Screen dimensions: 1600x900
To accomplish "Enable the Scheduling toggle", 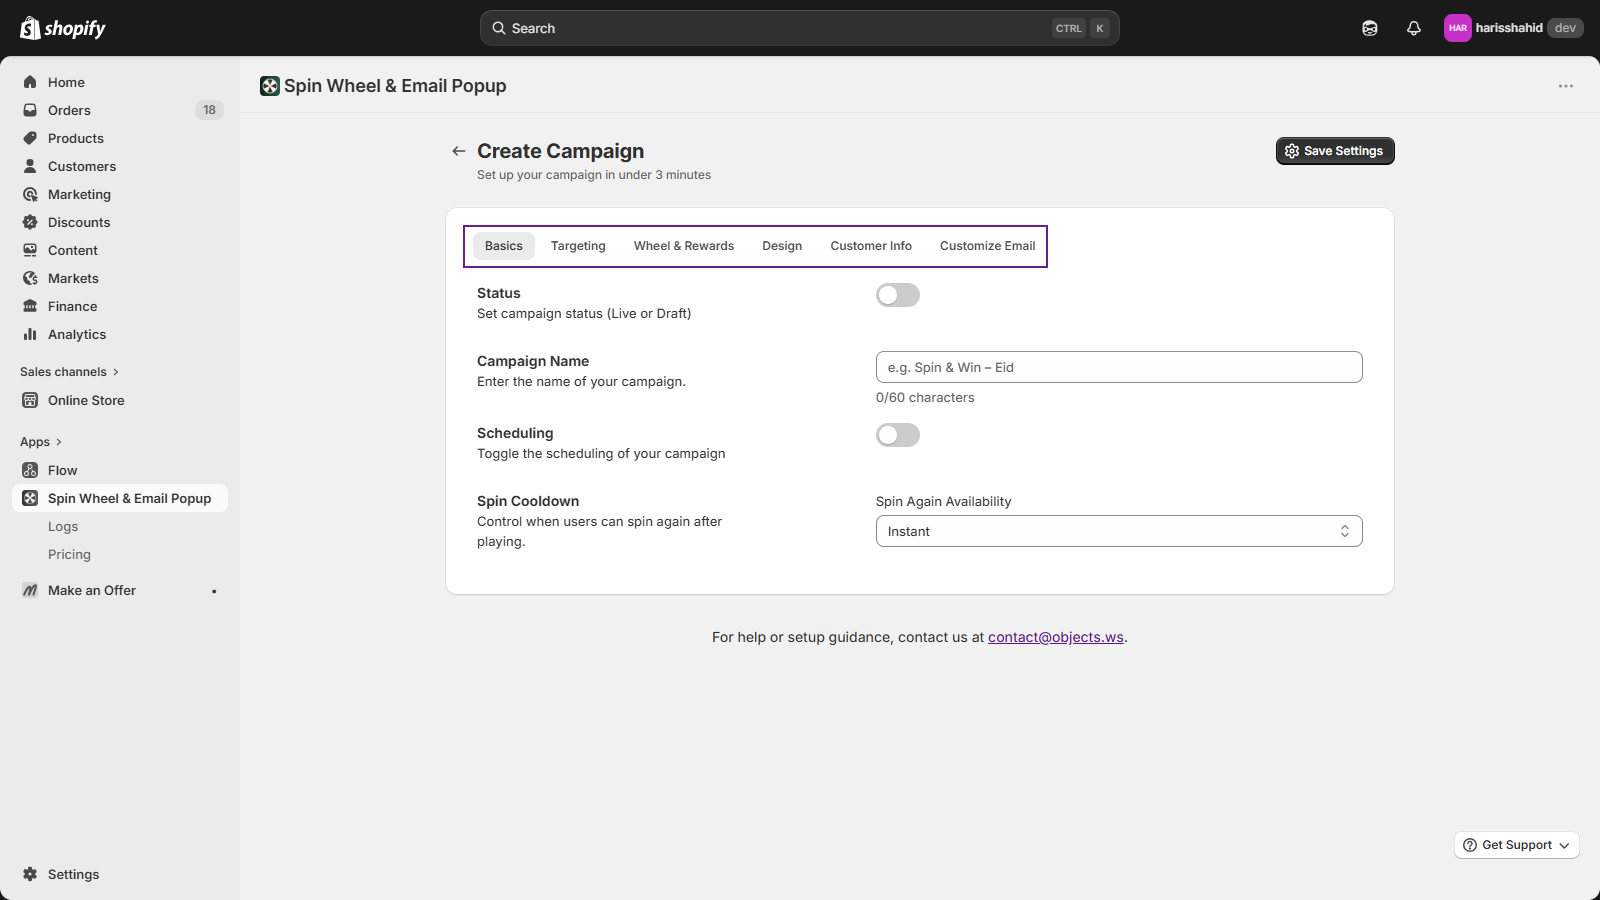I will point(898,435).
